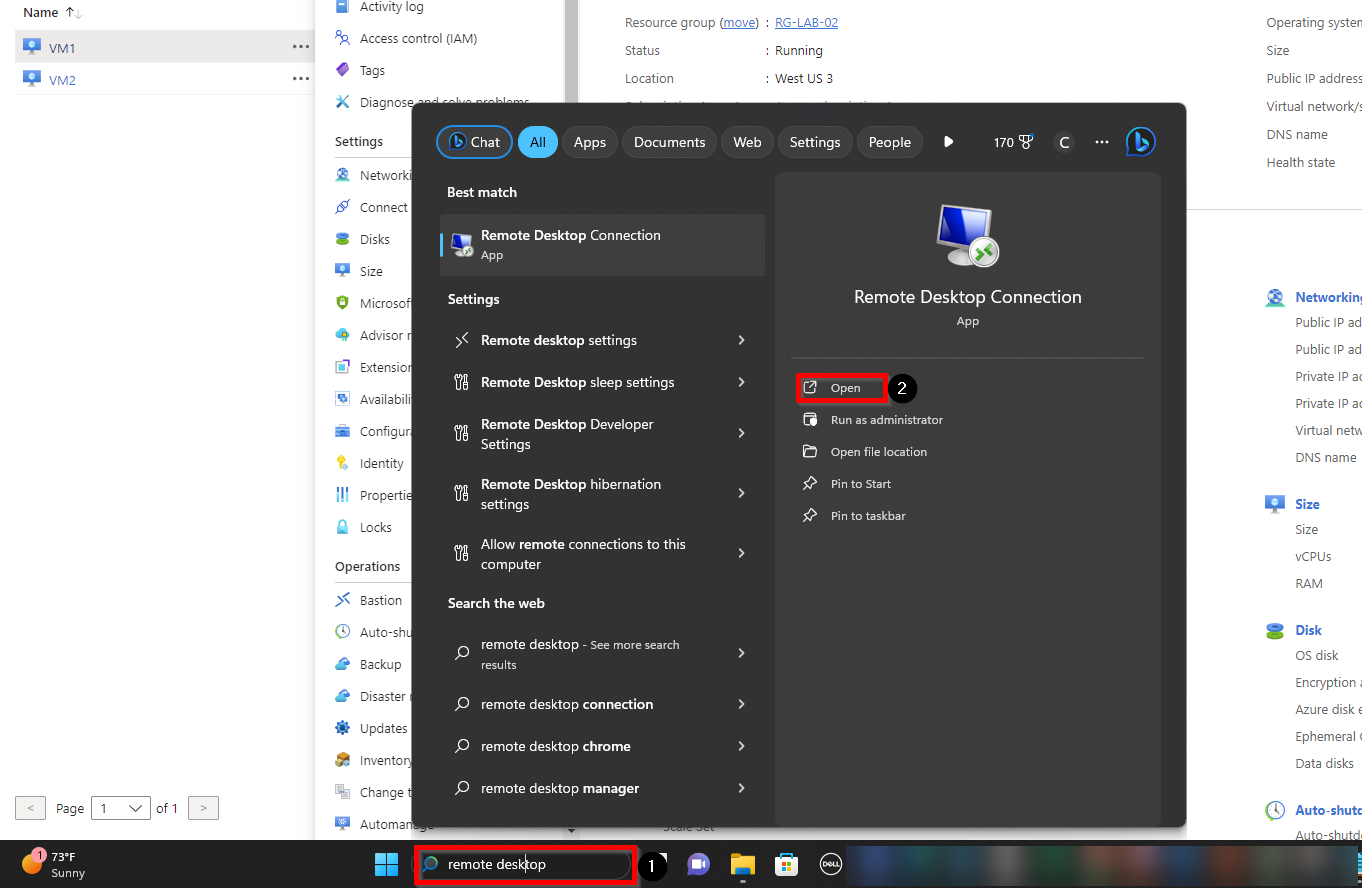Expand Remote Desktop sleep settings chevron
This screenshot has width=1362, height=888.
tap(741, 382)
